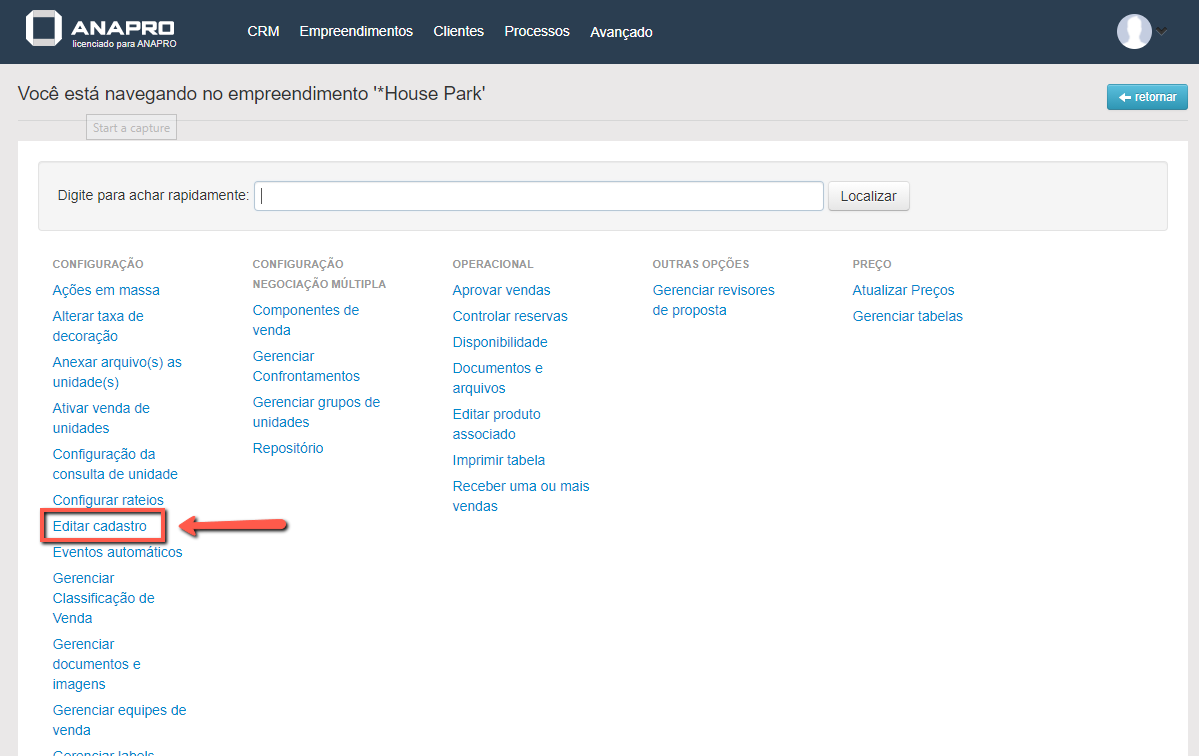
Task: Click Aprovar vendas link
Action: [501, 290]
